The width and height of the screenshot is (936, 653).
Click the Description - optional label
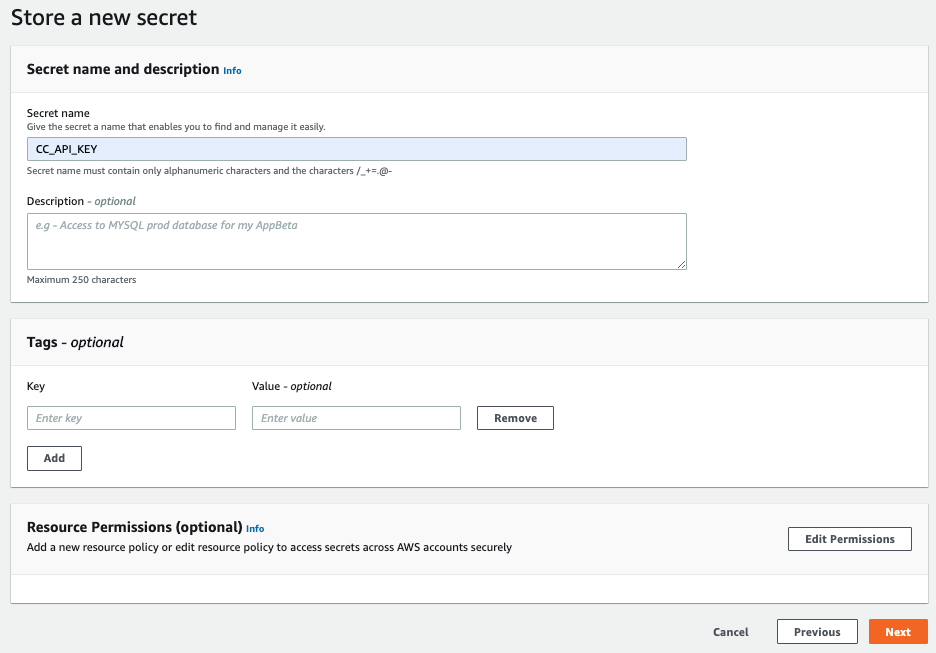(81, 201)
